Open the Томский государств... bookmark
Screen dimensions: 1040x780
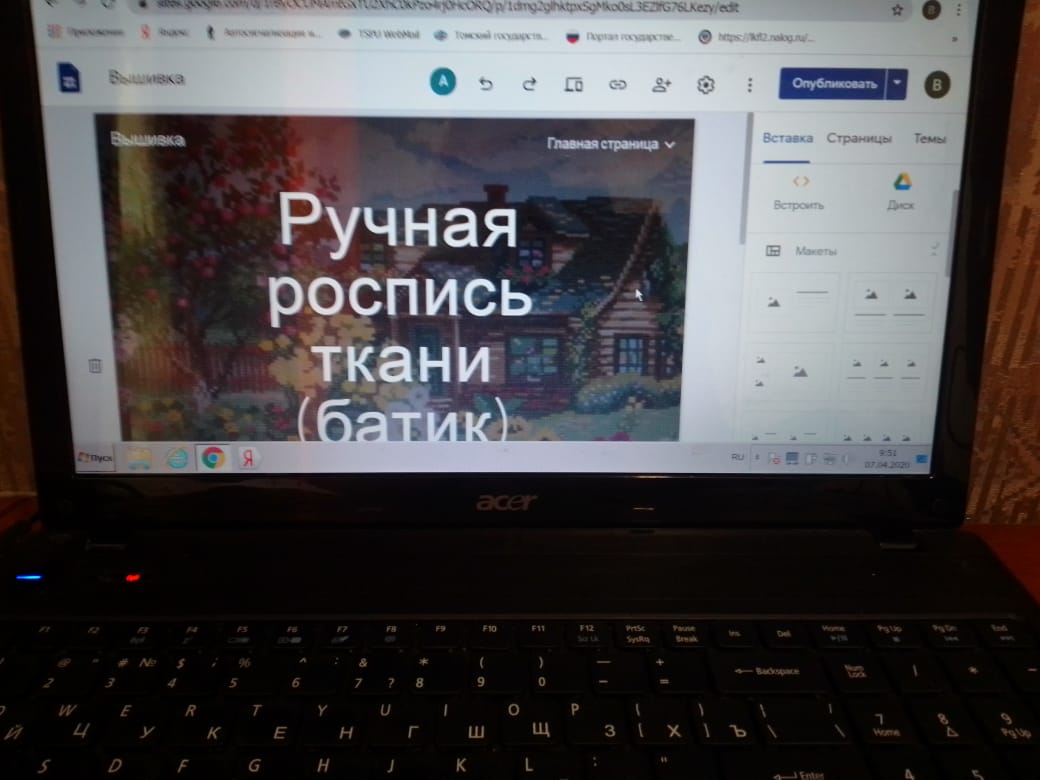[x=491, y=35]
